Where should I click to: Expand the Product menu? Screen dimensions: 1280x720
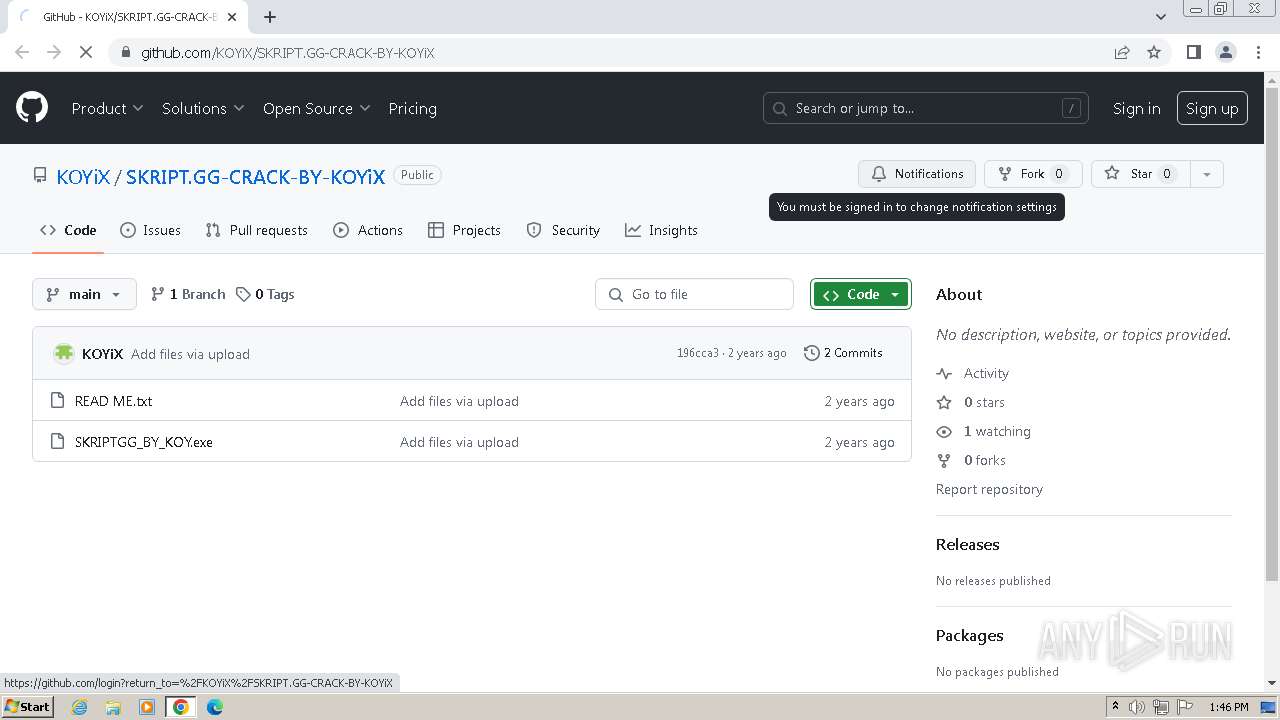(x=107, y=108)
